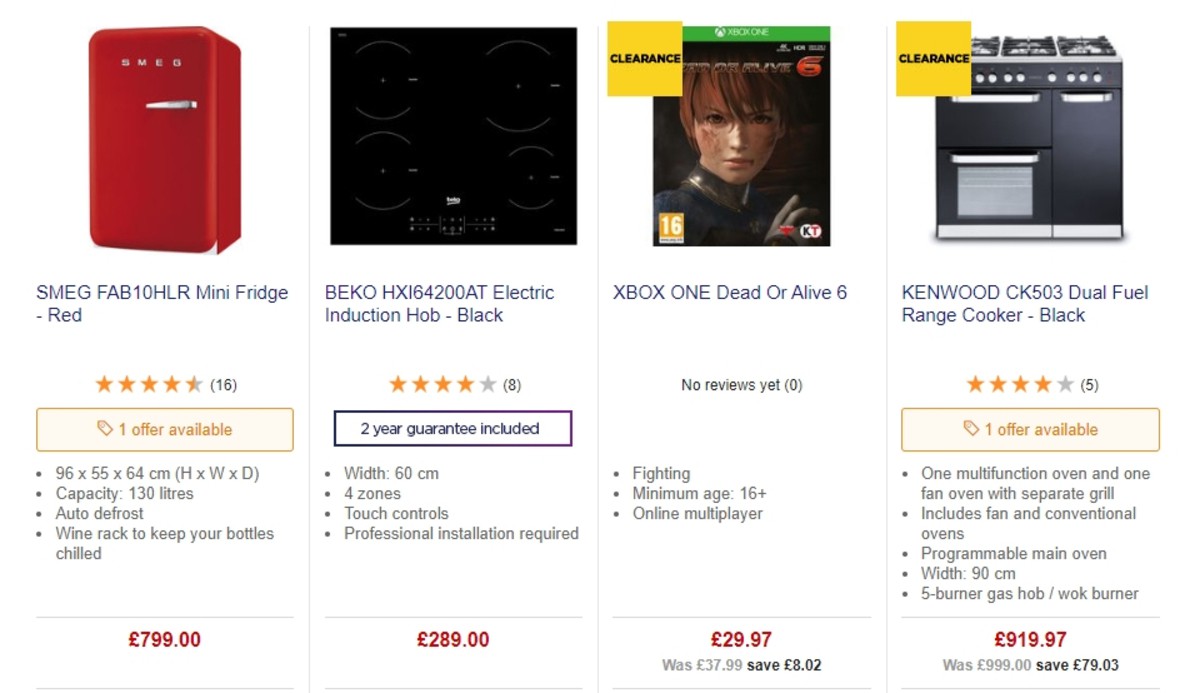This screenshot has height=693, width=1200.
Task: Click the KT publisher logo on the game box
Action: [x=810, y=232]
